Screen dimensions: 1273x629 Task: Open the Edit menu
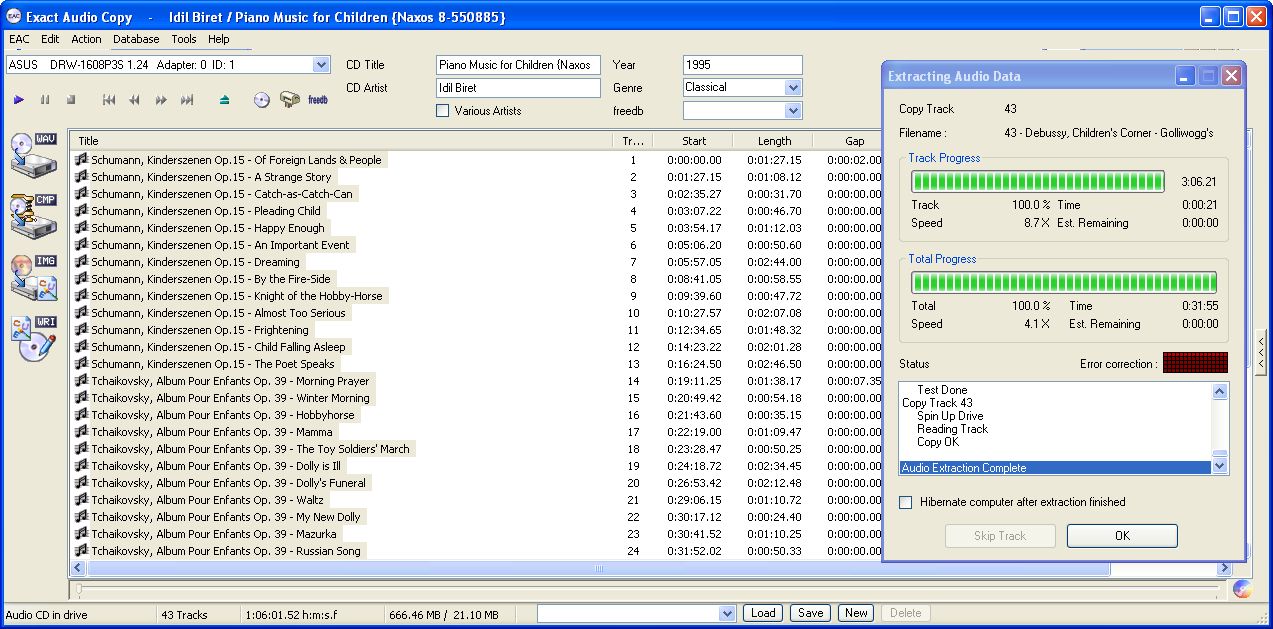[50, 40]
